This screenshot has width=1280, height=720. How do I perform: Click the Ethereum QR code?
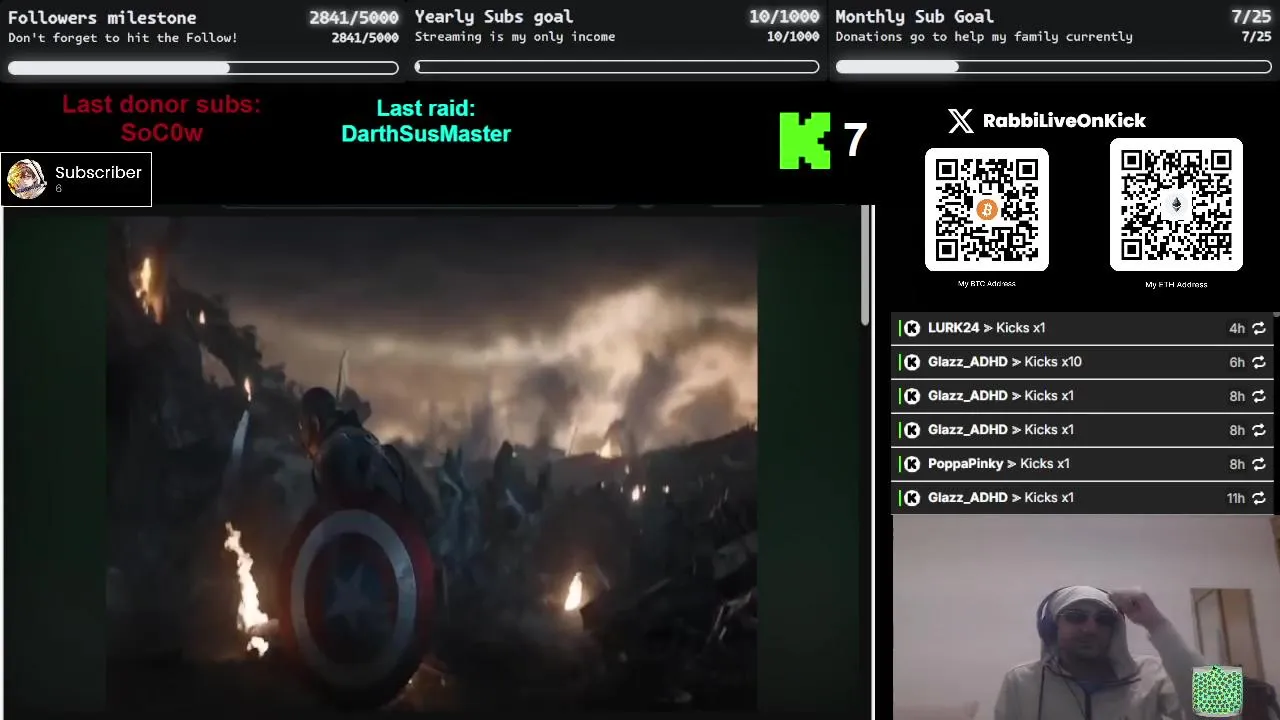tap(1176, 204)
